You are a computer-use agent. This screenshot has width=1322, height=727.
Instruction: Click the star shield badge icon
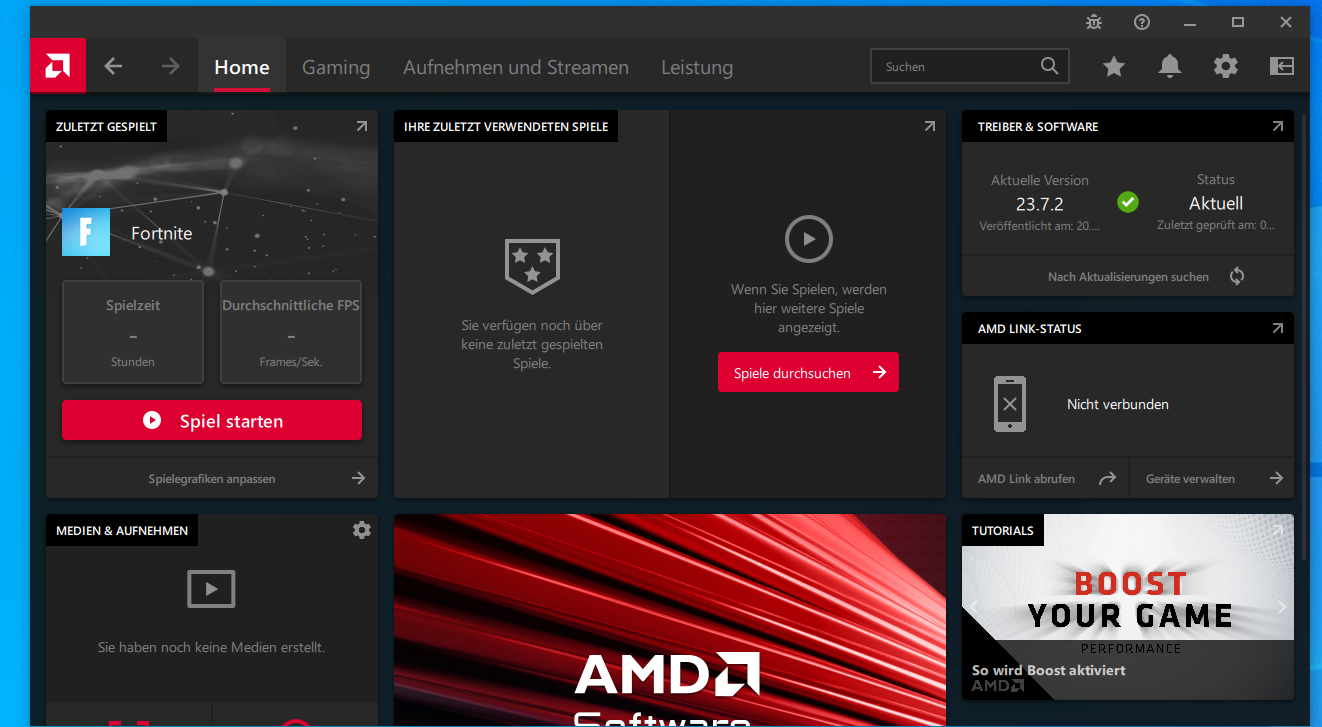click(532, 266)
